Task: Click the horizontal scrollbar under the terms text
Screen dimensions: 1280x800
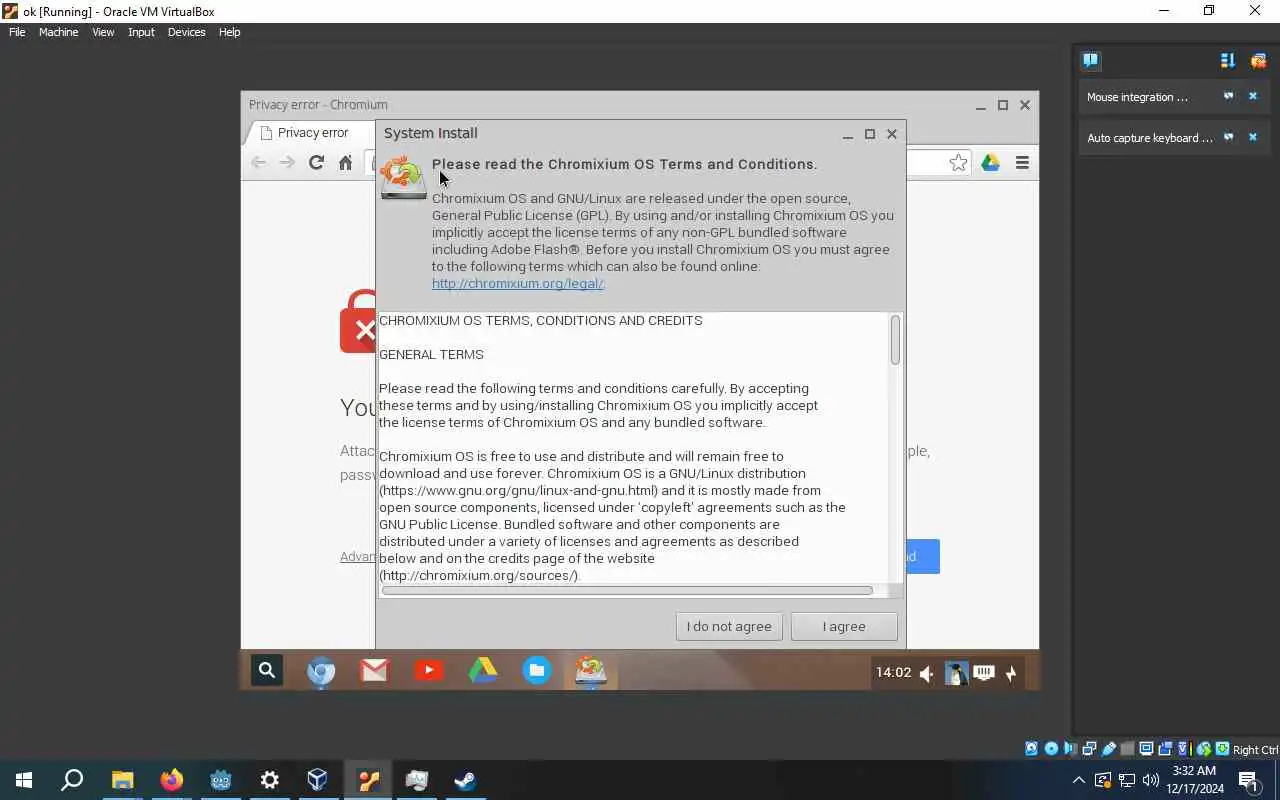Action: click(x=627, y=590)
